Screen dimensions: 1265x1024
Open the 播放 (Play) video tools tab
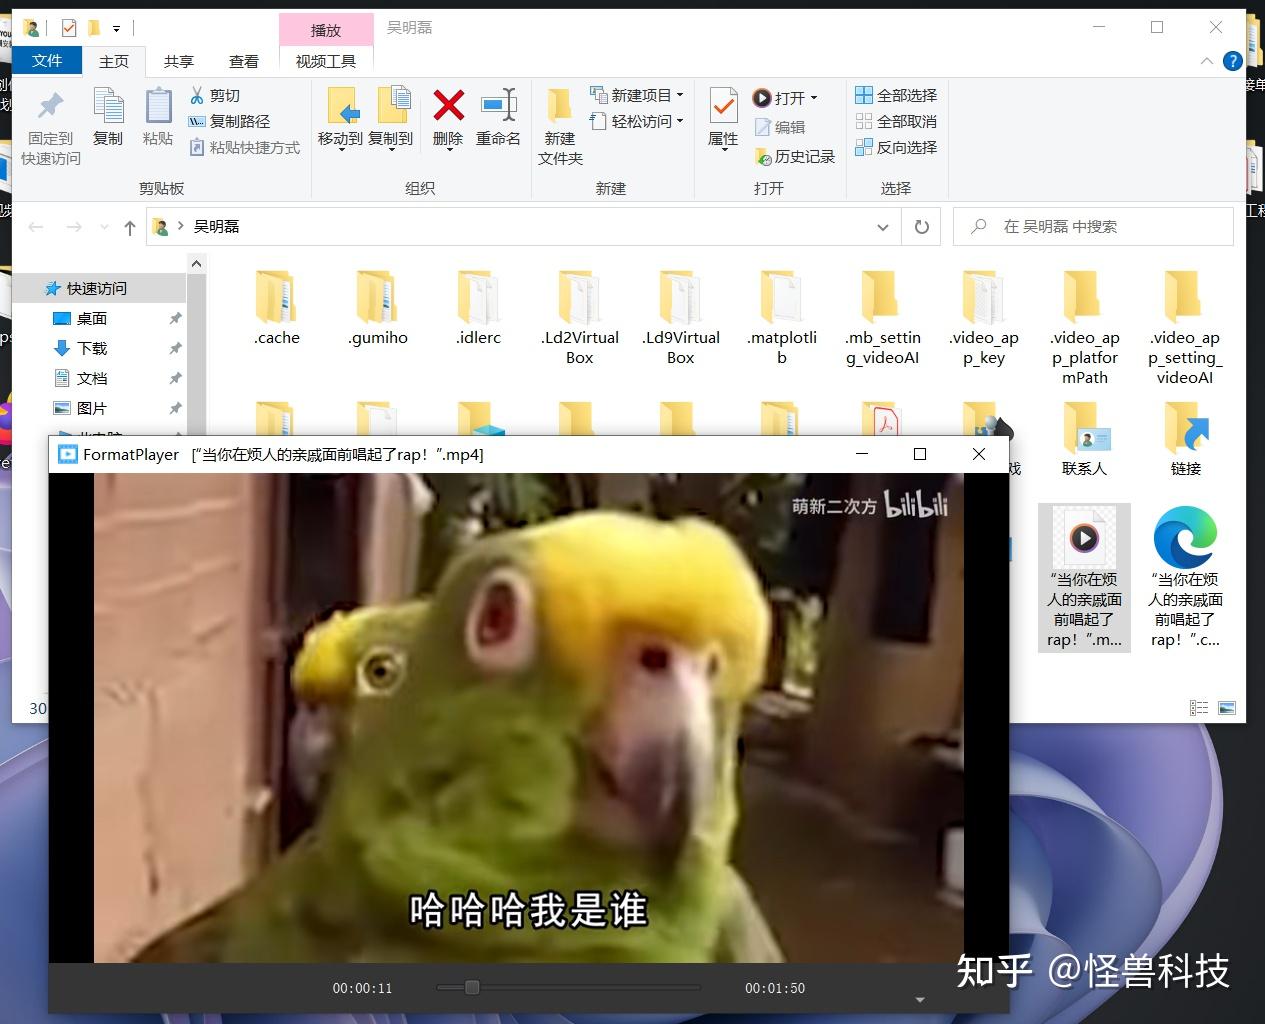tap(325, 29)
